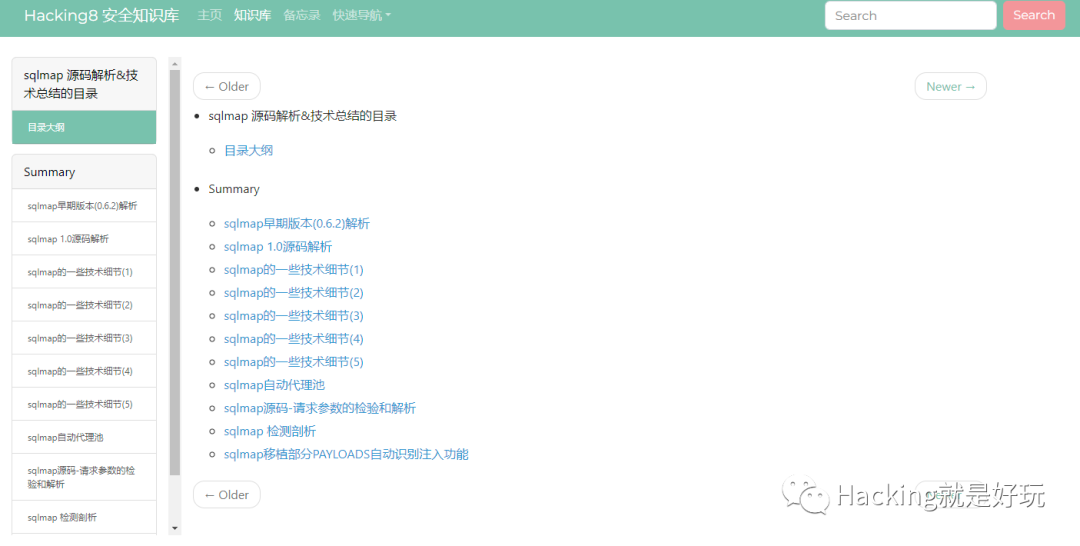Open link sqlmap的一些技术细节(3) in main list
Image resolution: width=1080 pixels, height=546 pixels.
293,315
